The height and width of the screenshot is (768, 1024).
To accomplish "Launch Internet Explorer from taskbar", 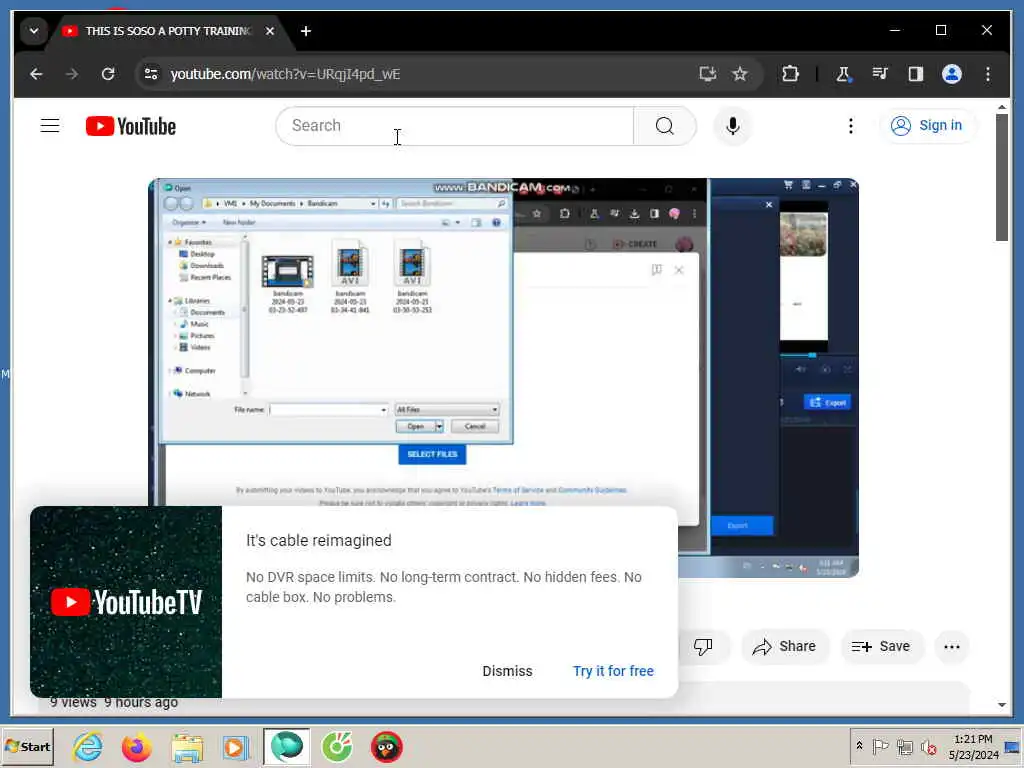I will click(x=88, y=746).
